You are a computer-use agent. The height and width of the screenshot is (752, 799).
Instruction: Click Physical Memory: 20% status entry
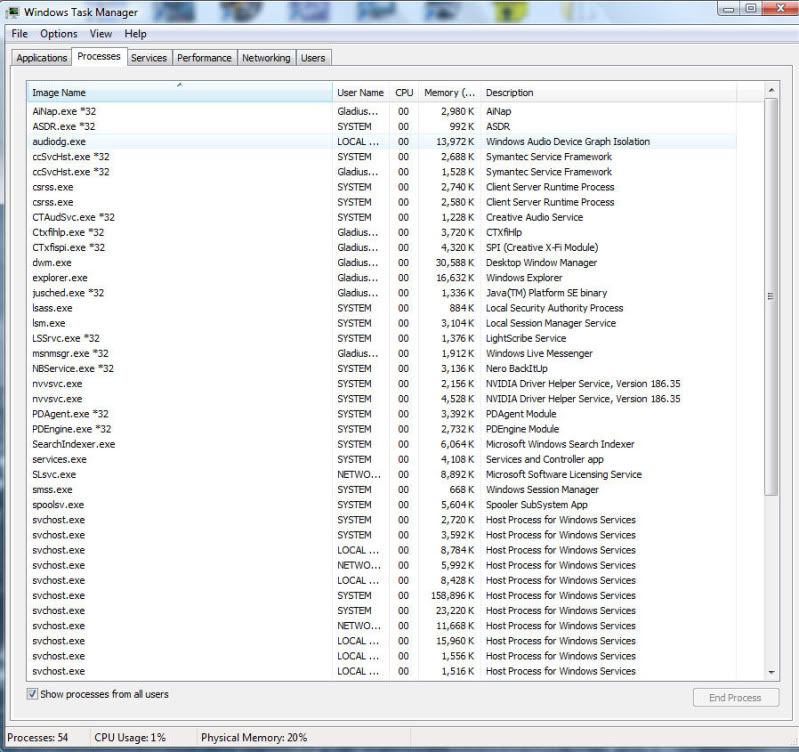click(254, 737)
